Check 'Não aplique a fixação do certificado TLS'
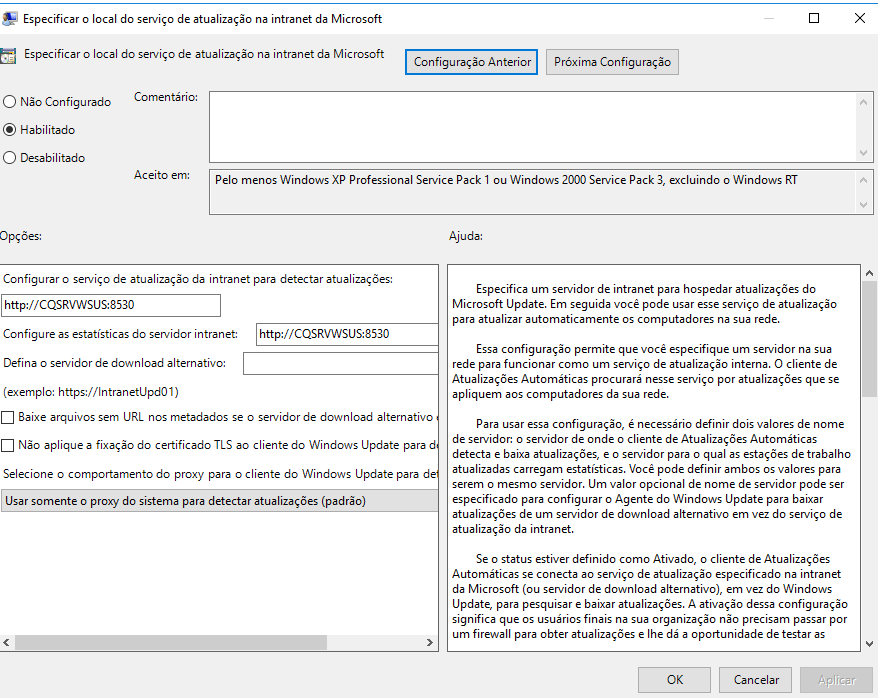 (9, 446)
